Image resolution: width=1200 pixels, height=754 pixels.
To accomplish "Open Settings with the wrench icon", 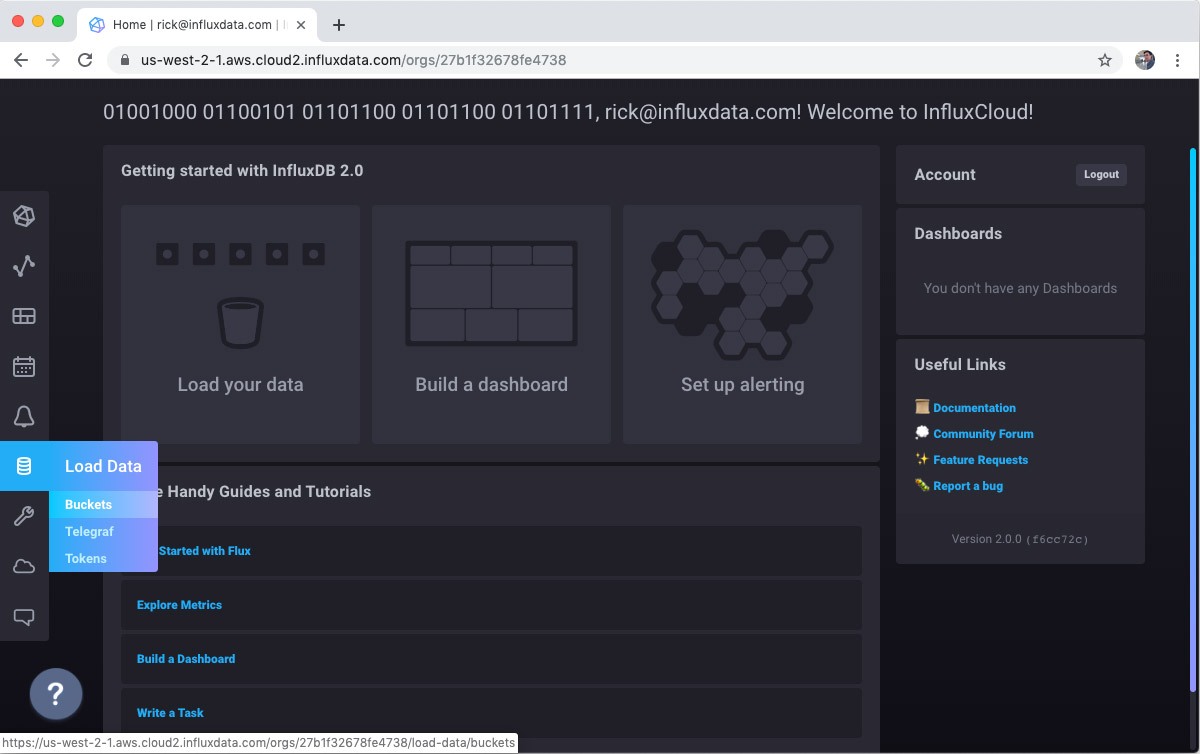I will click(x=25, y=516).
